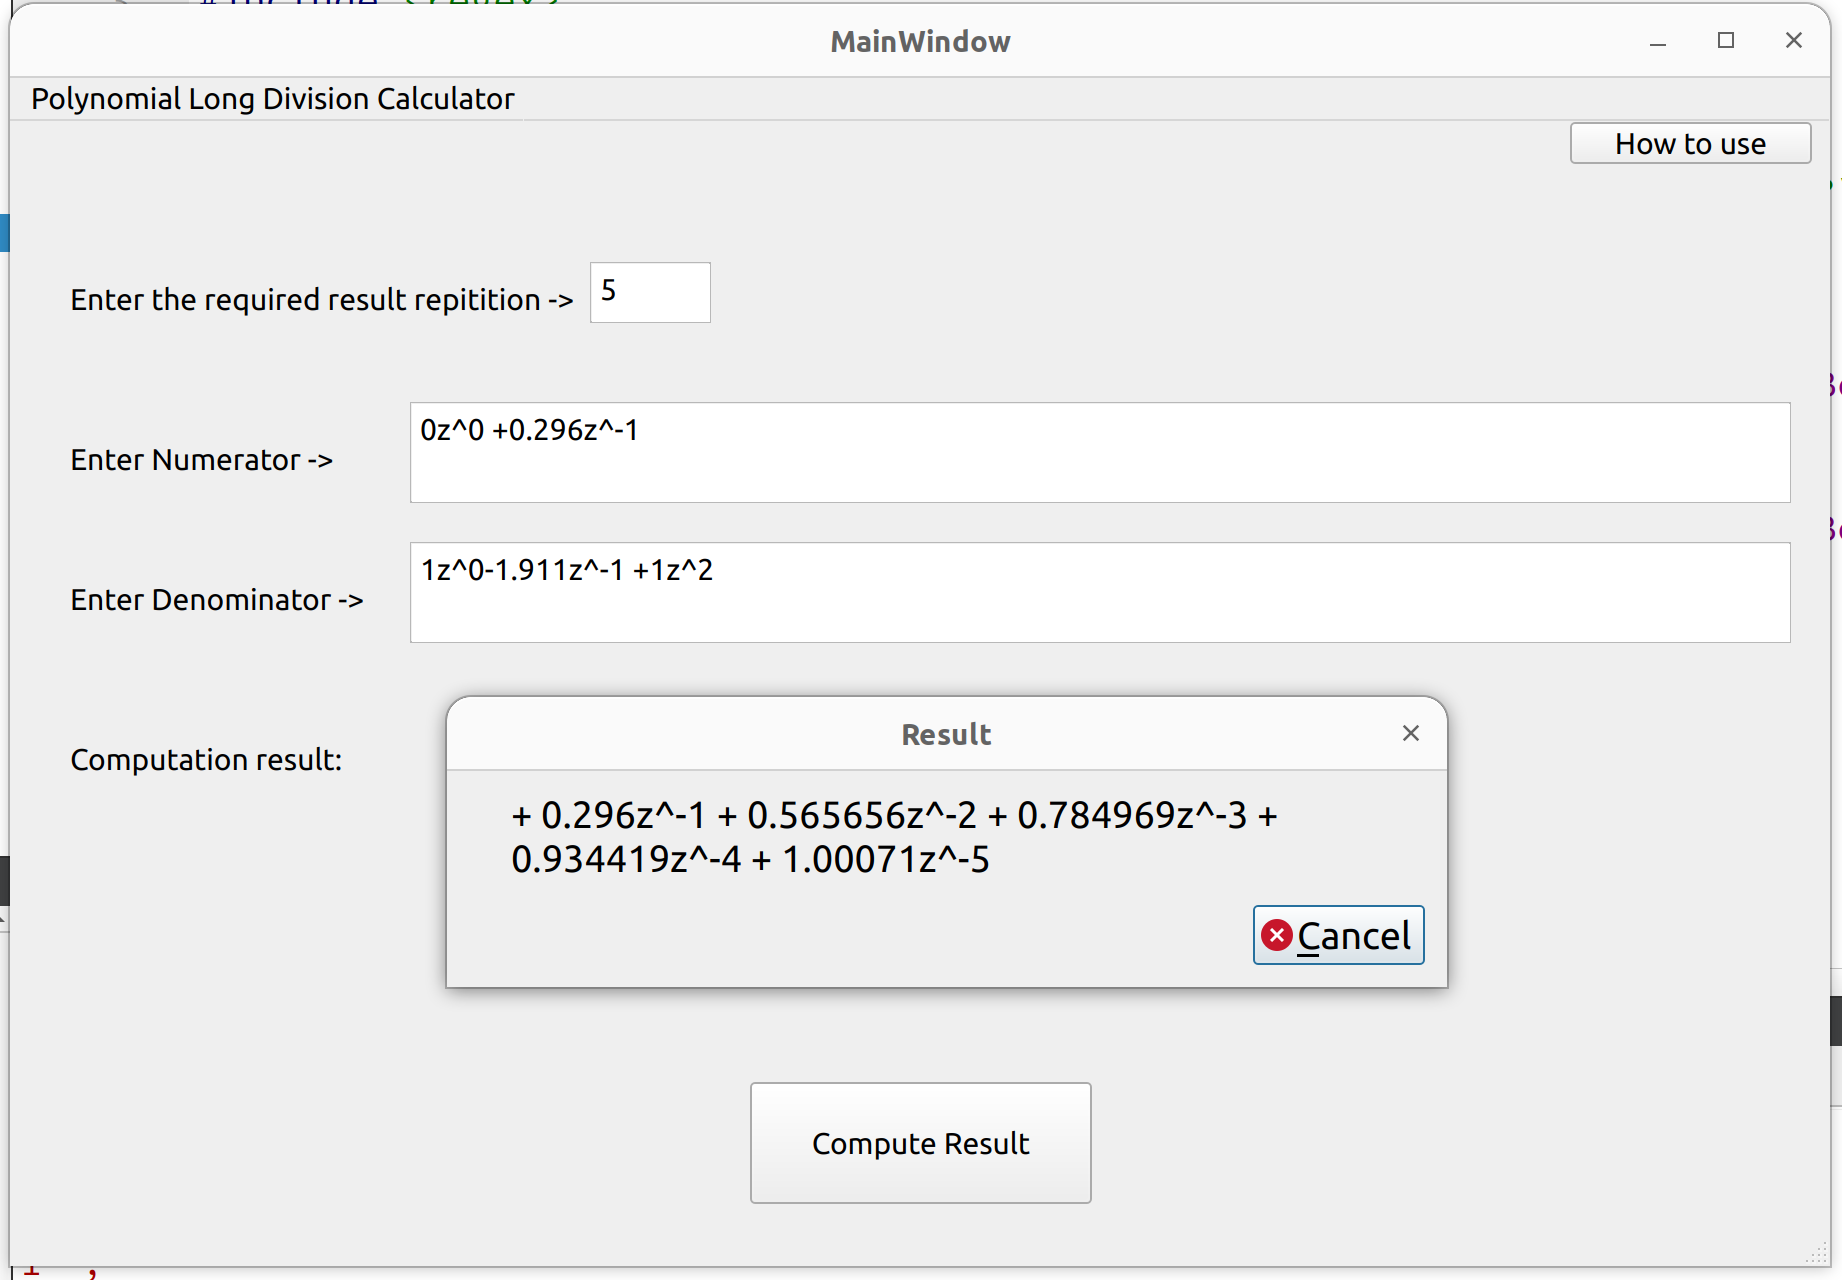The image size is (1842, 1280).
Task: Click the result text '+ 0.296z^-1 + 0.565656z^-2'
Action: point(744,816)
